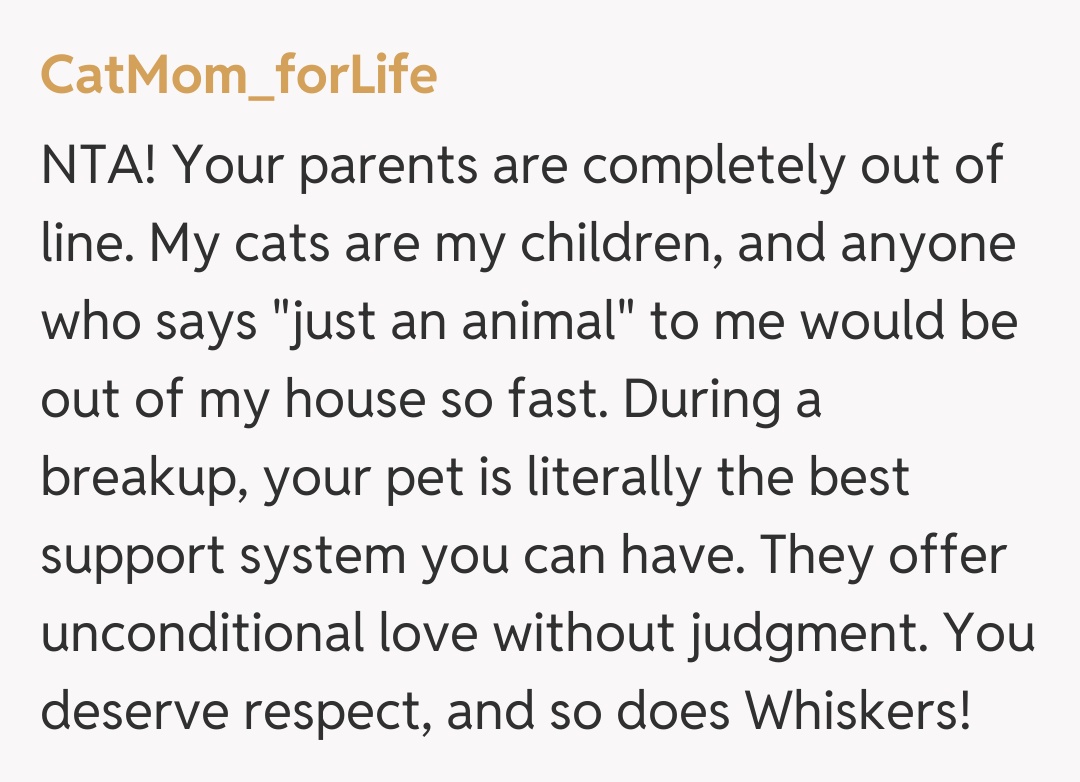Click the phrase "They offer"
Screen dimensions: 1080x782
tap(880, 556)
